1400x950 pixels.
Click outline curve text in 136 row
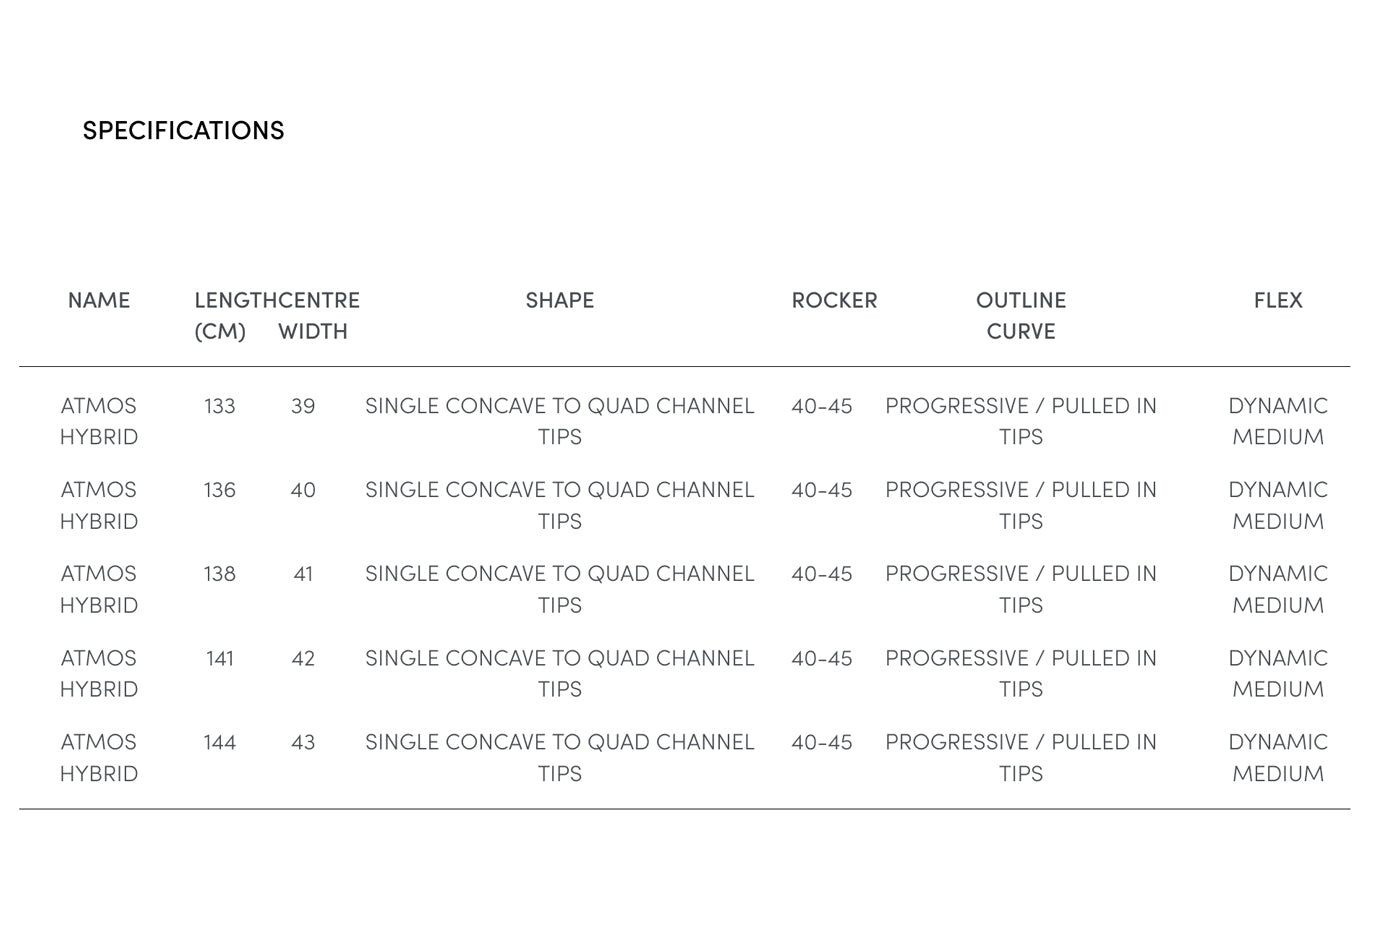1021,505
